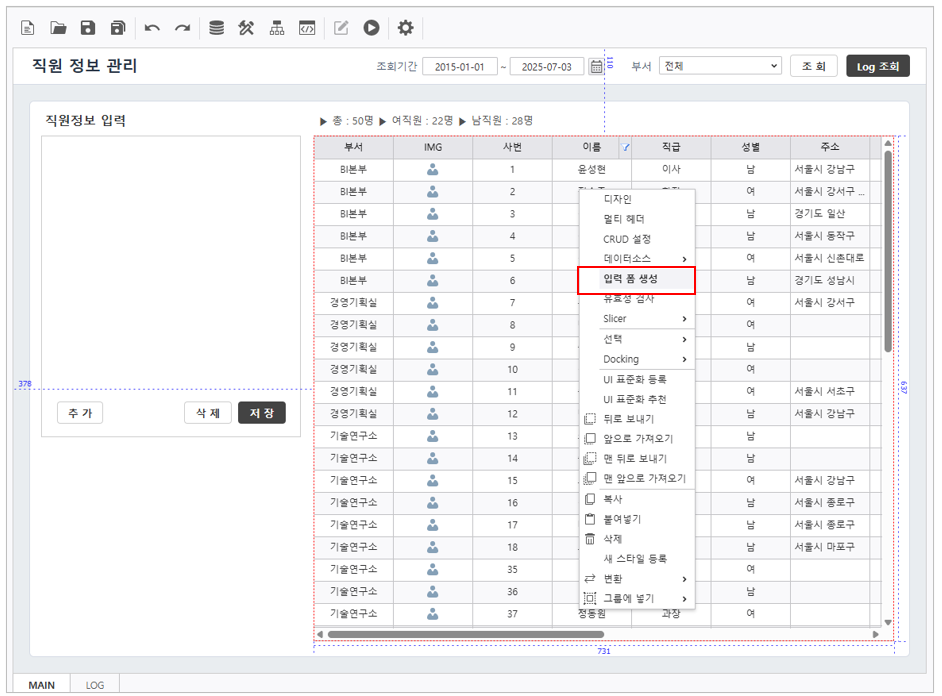This screenshot has width=942, height=696.
Task: Undo the last action in toolbar
Action: (152, 28)
